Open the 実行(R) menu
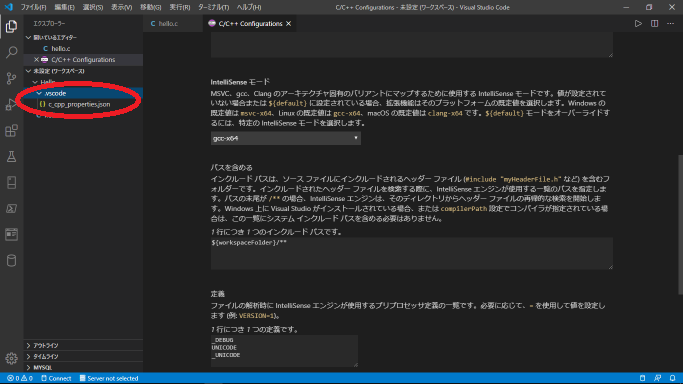 (x=179, y=7)
